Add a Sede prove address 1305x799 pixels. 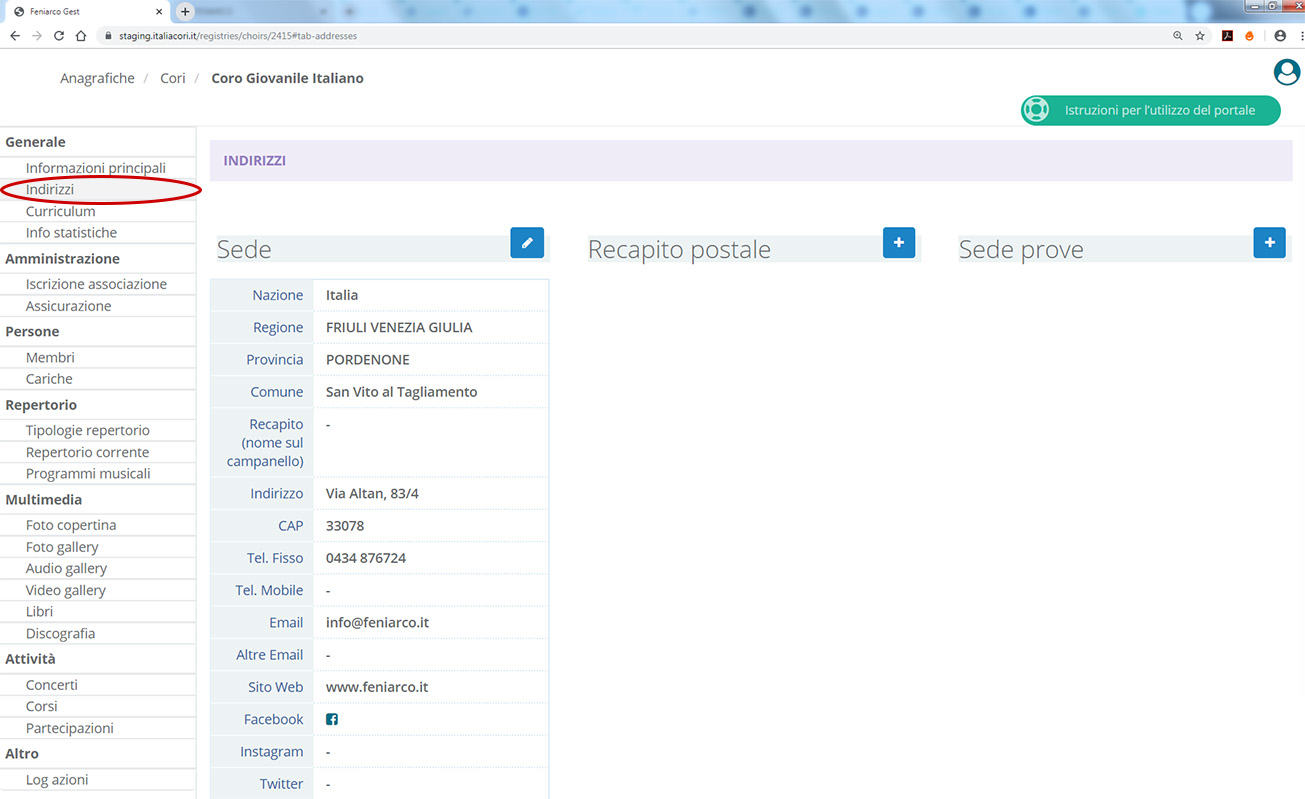1269,243
